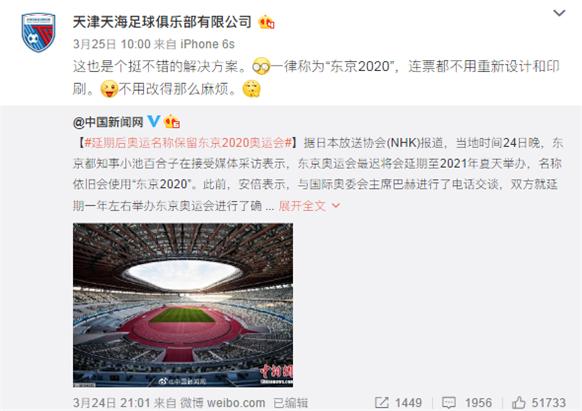The image size is (582, 411).
Task: Open comments via speech bubble icon
Action: (x=449, y=403)
